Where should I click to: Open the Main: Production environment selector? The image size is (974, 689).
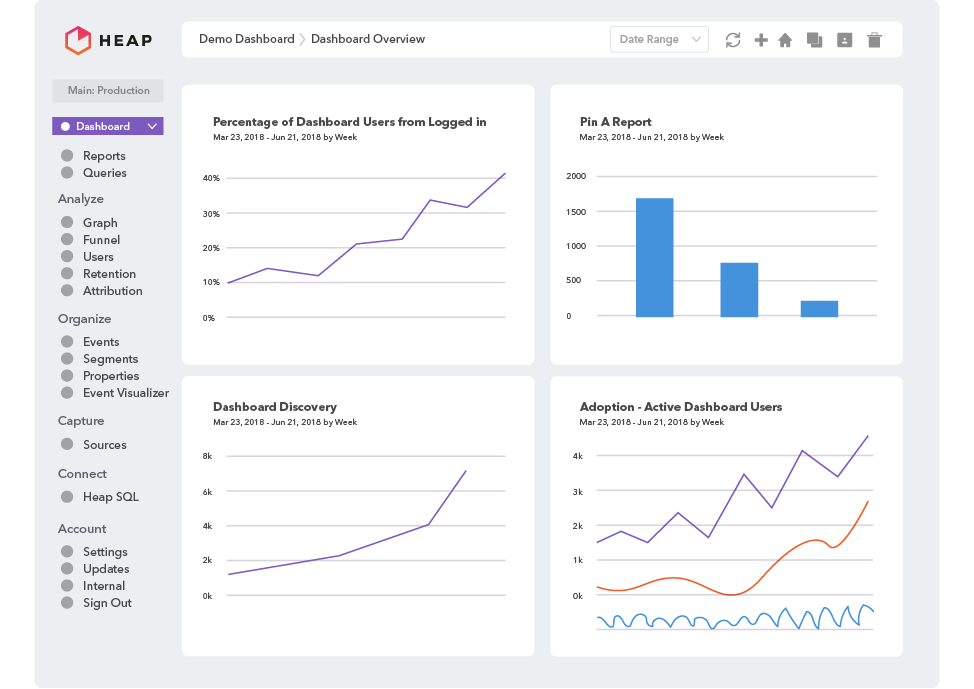point(108,91)
